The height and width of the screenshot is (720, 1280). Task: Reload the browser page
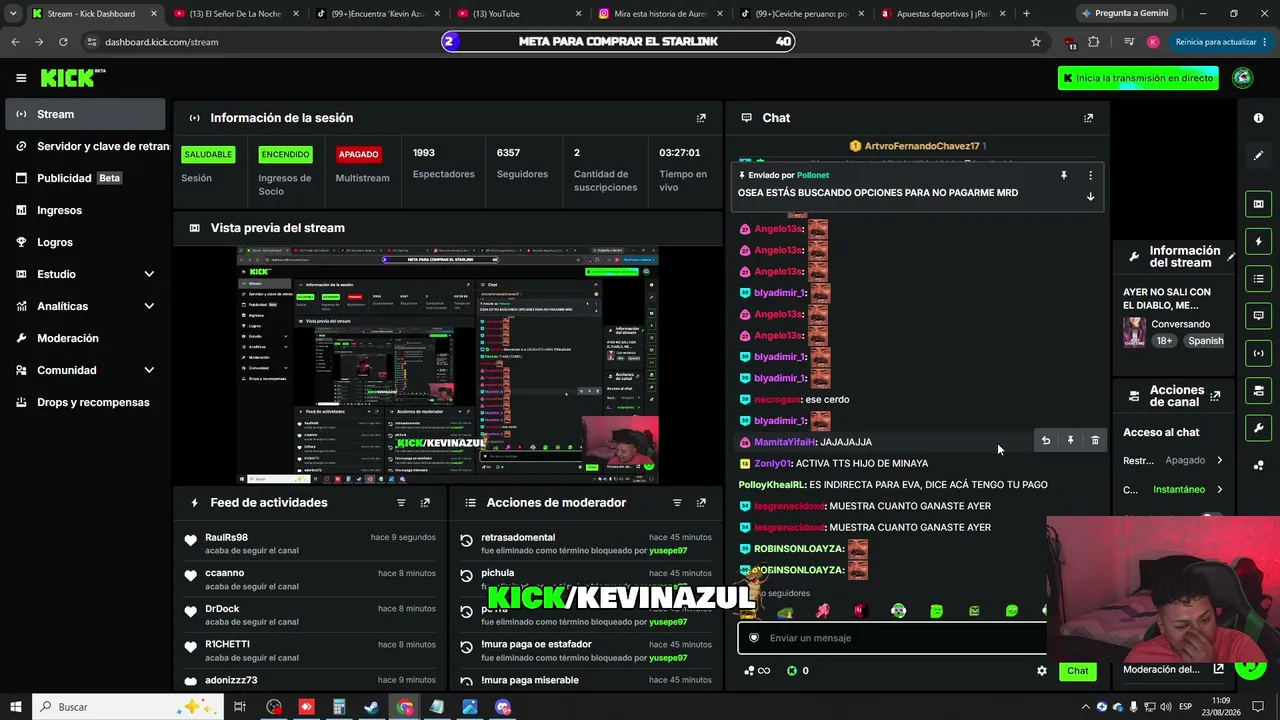pyautogui.click(x=63, y=42)
